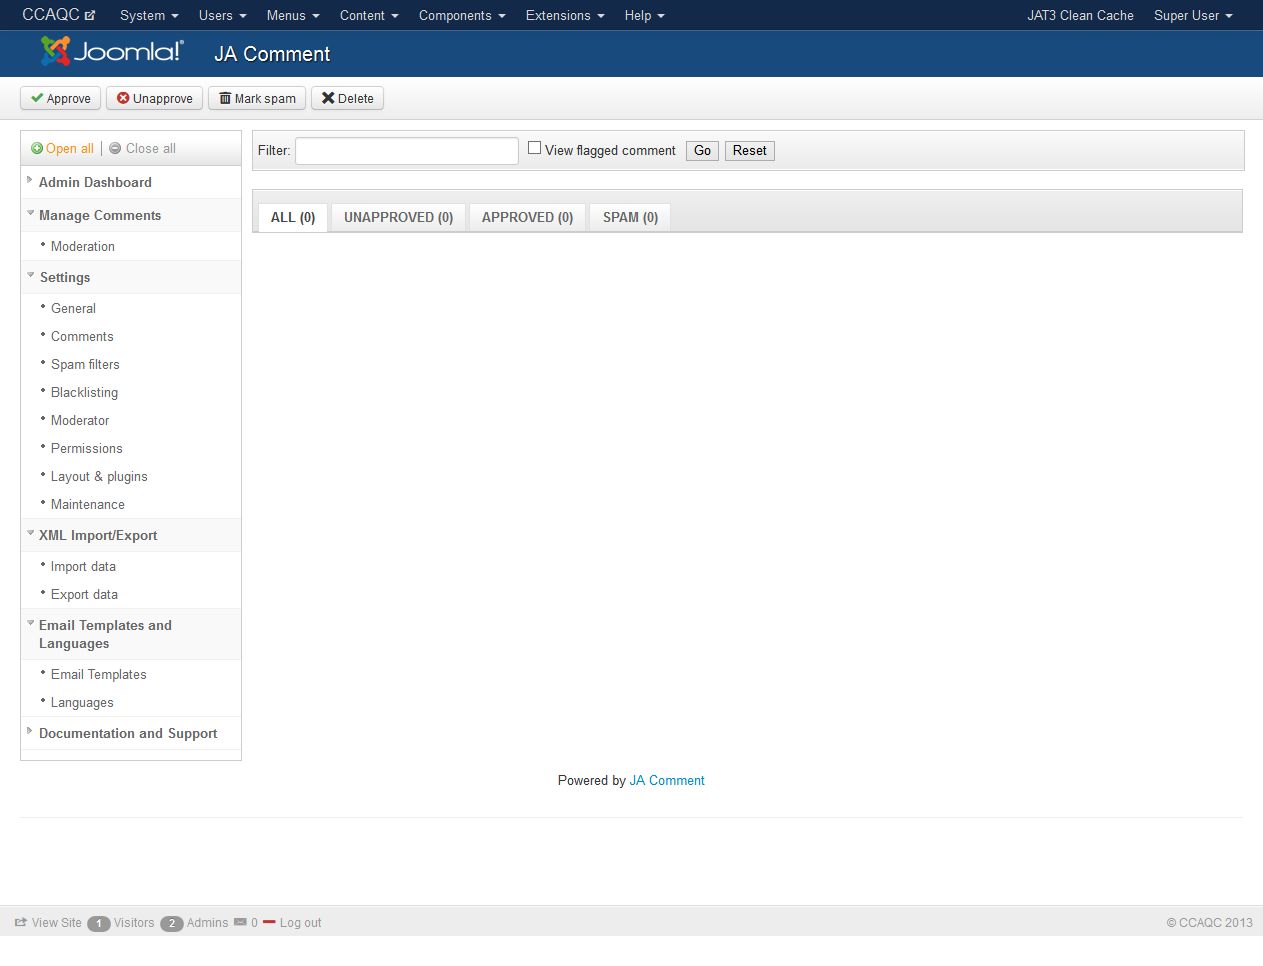Viewport: 1263px width, 966px height.
Task: Click the Unapprove button
Action: pyautogui.click(x=154, y=98)
